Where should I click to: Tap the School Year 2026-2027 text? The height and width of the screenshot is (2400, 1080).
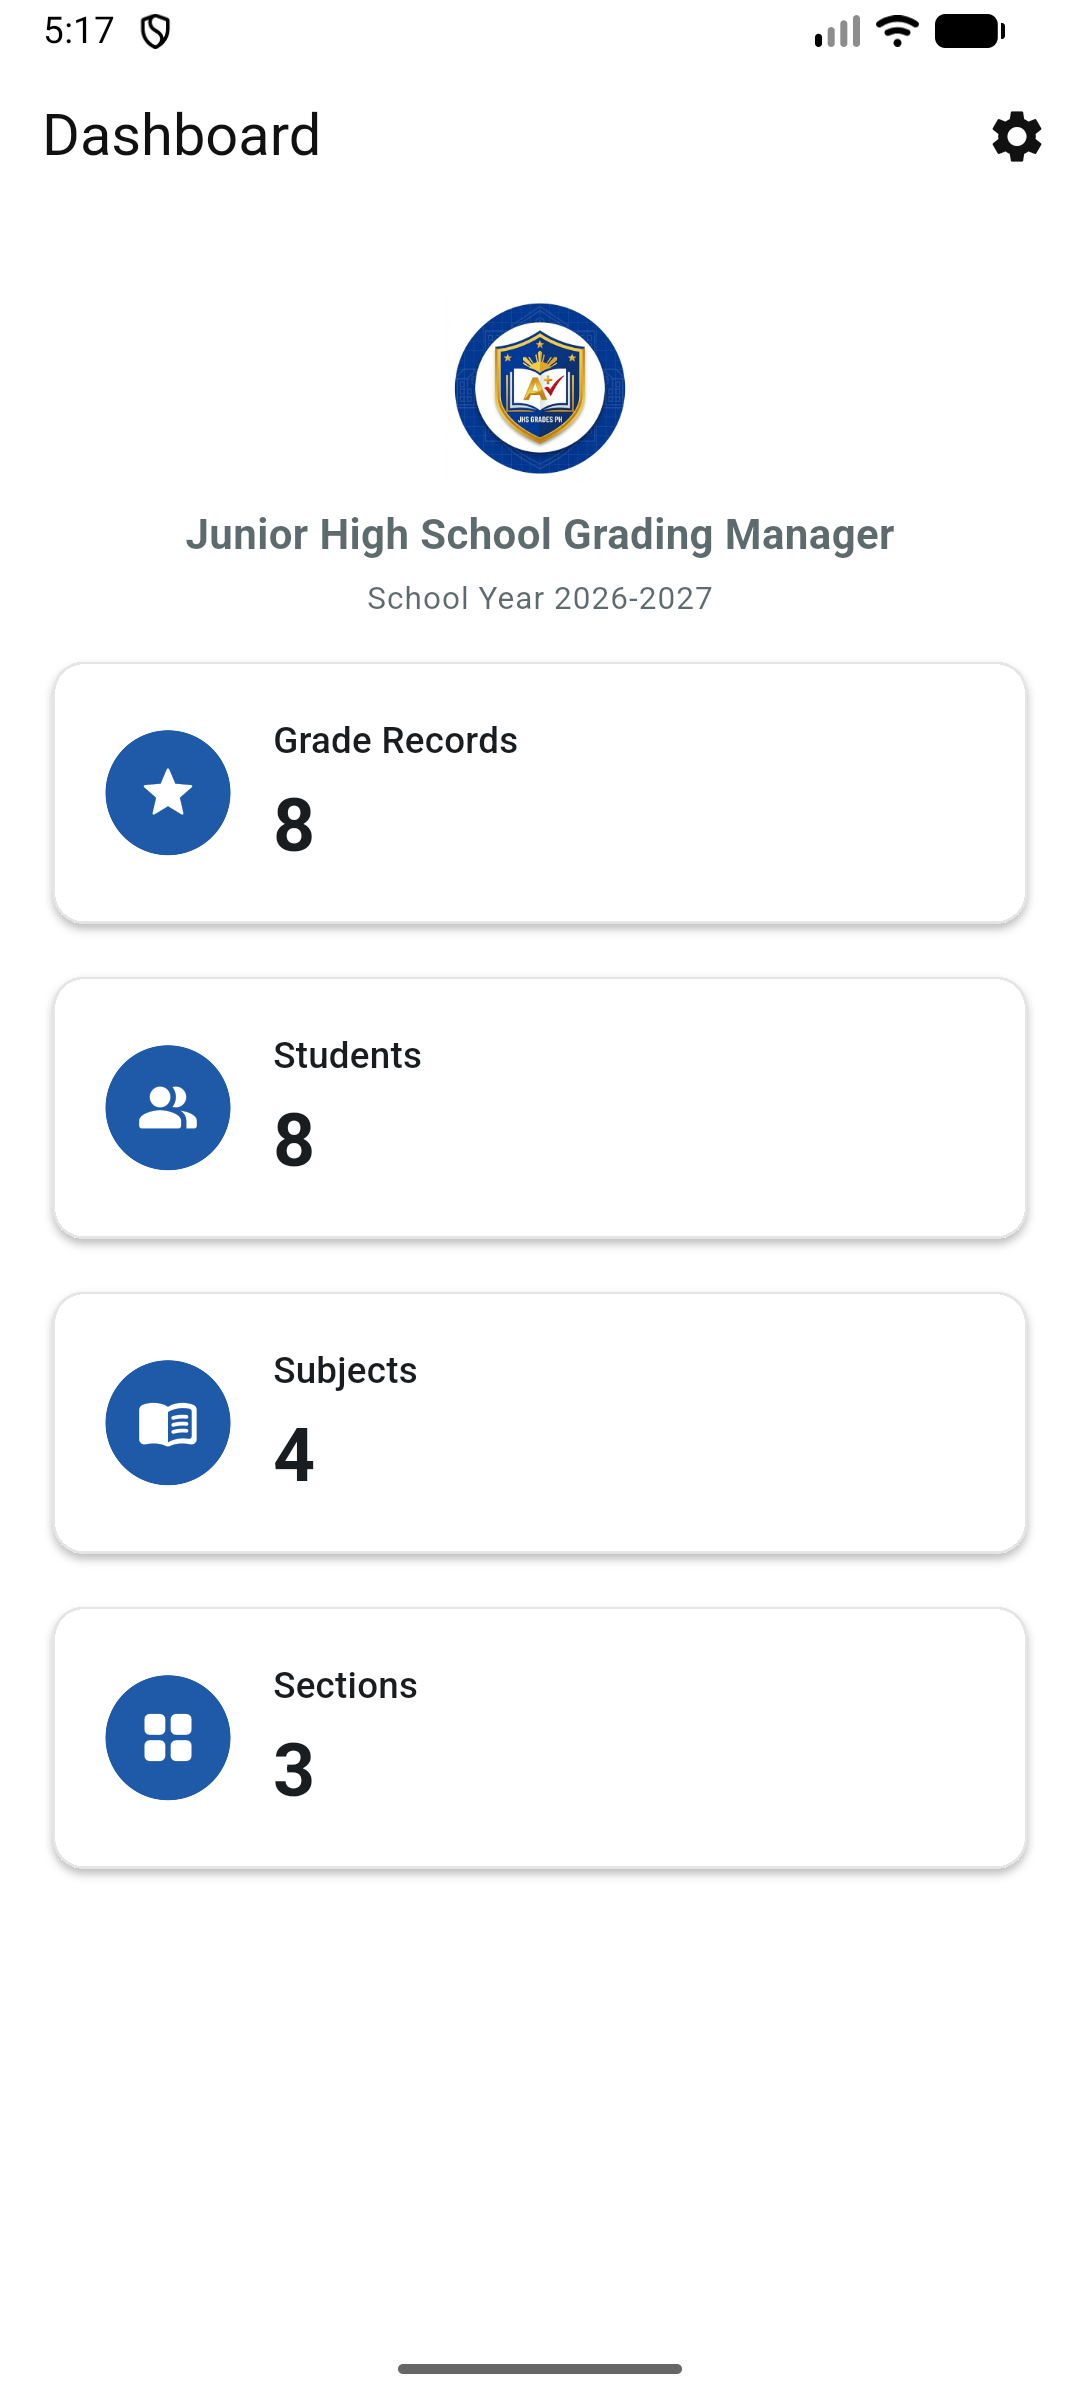(x=540, y=598)
